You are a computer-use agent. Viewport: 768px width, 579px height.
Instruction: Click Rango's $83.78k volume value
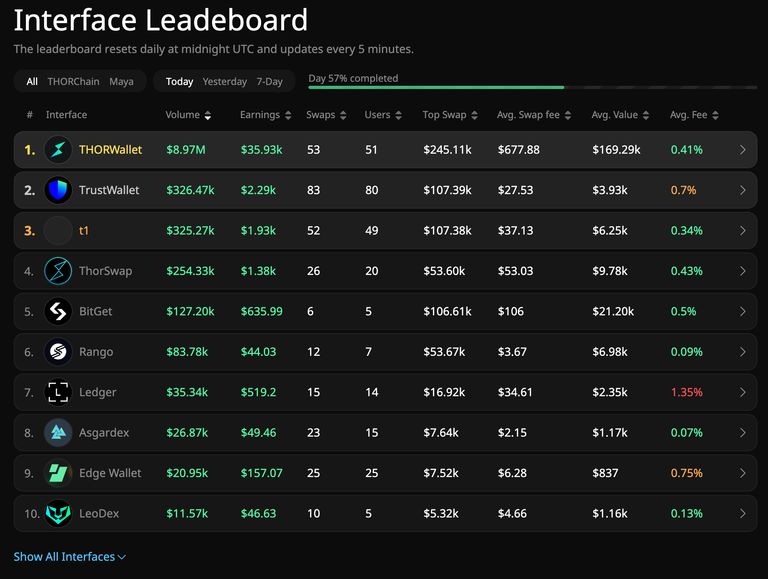(x=187, y=352)
